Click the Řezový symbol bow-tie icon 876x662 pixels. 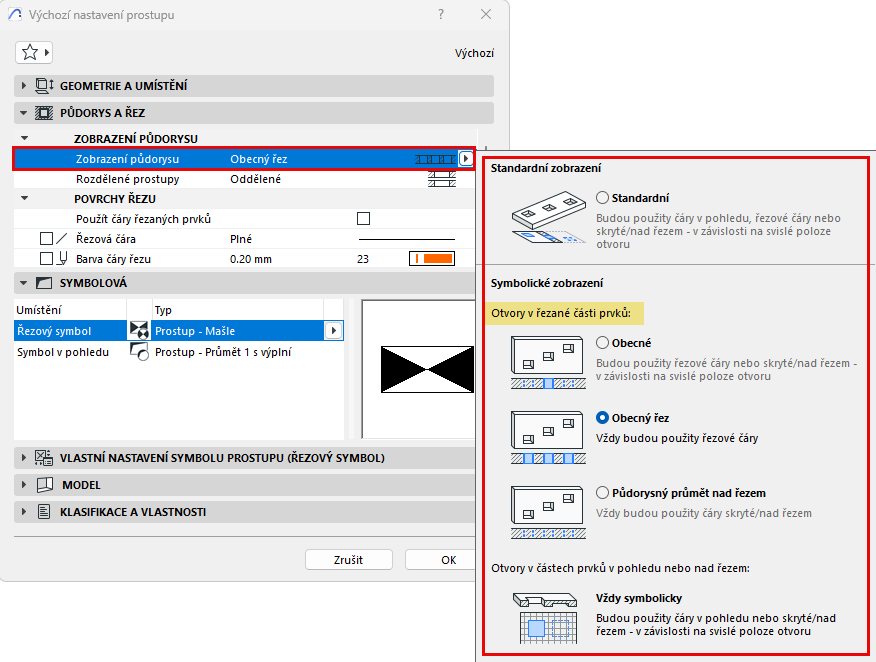[139, 331]
